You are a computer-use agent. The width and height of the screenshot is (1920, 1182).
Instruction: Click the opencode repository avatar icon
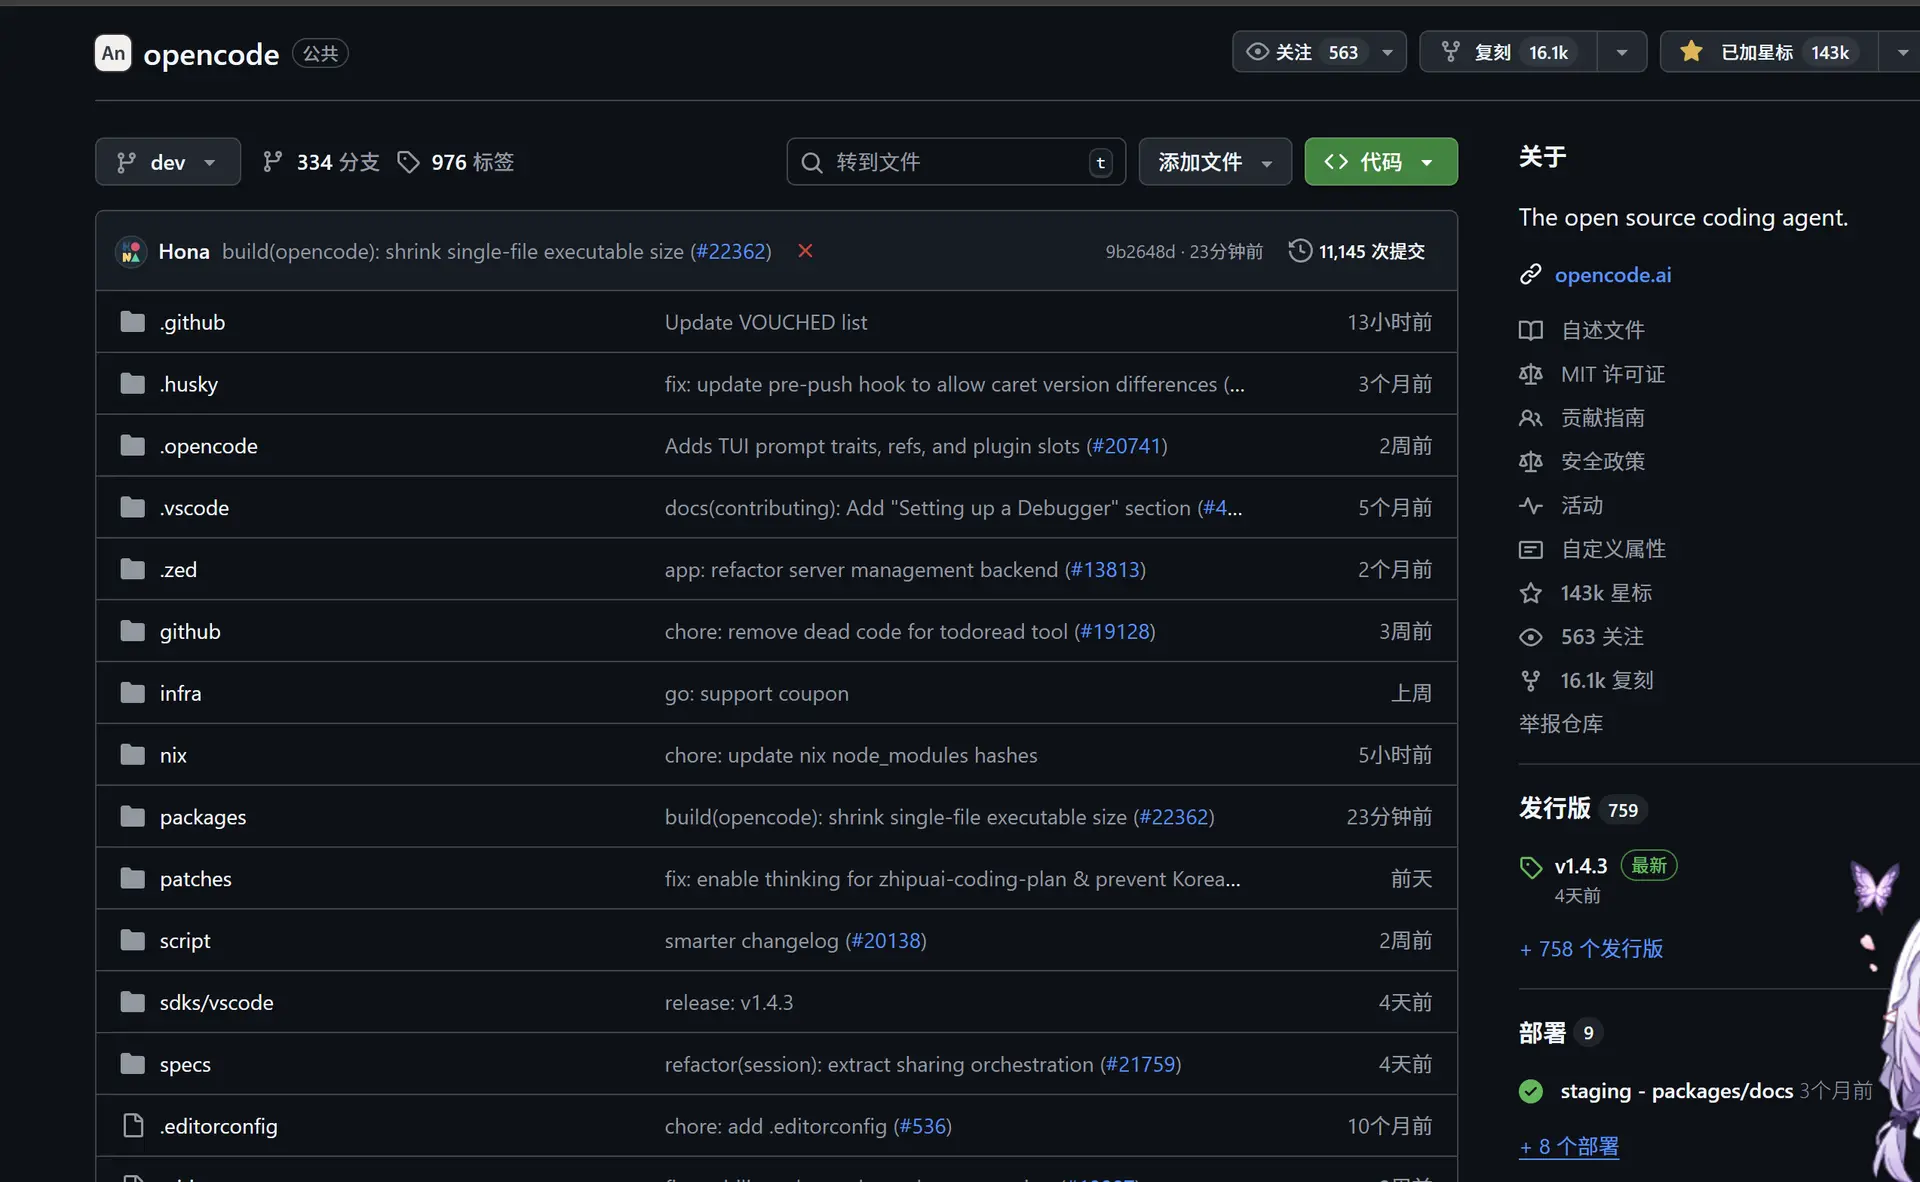point(113,53)
